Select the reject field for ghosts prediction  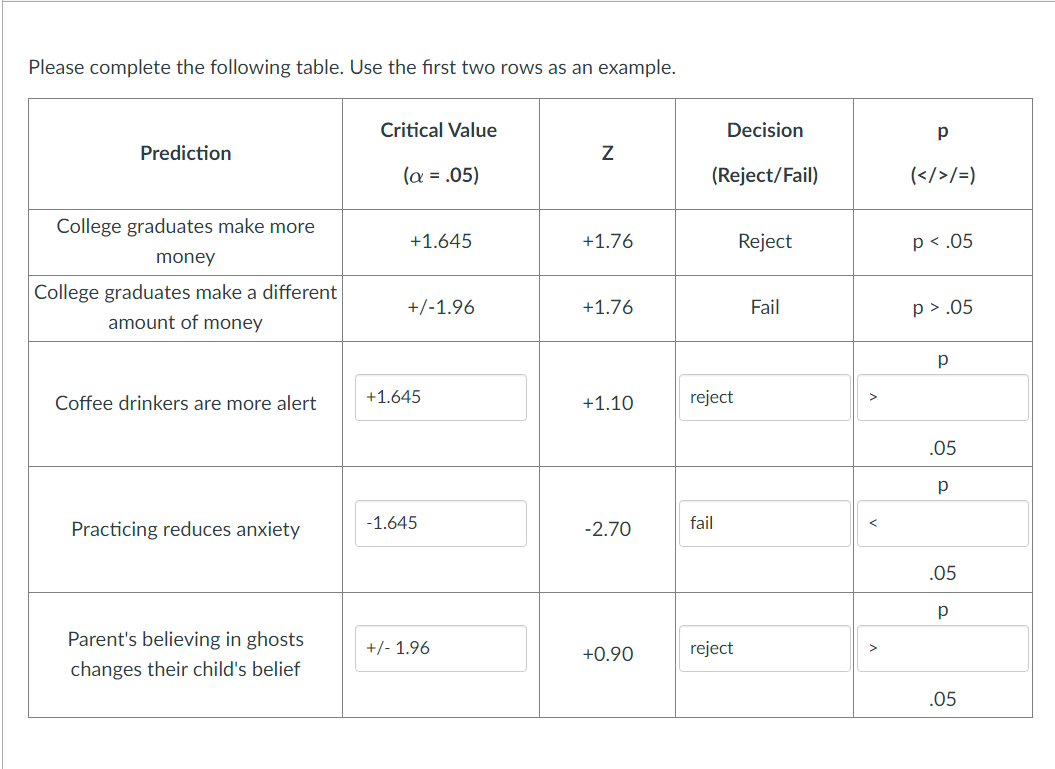(x=764, y=648)
